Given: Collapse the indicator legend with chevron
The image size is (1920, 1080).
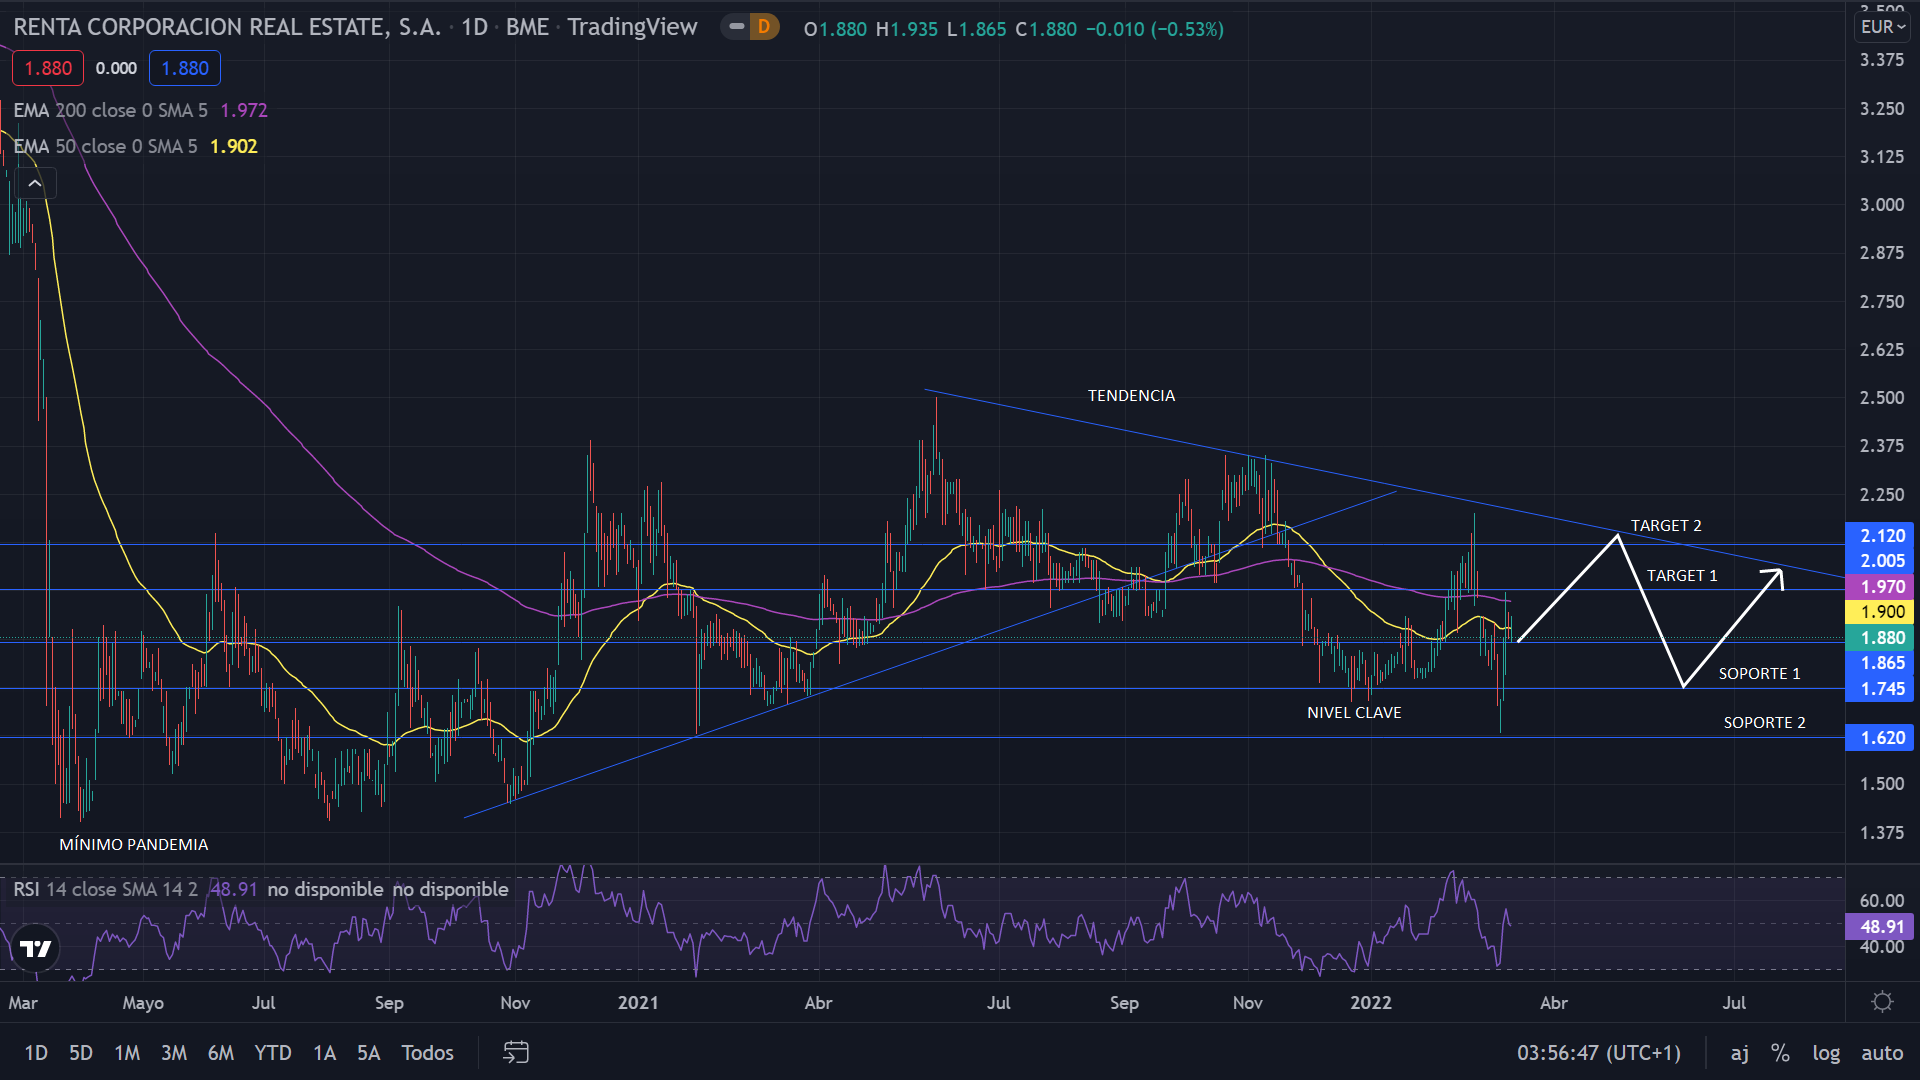Looking at the screenshot, I should click(35, 183).
